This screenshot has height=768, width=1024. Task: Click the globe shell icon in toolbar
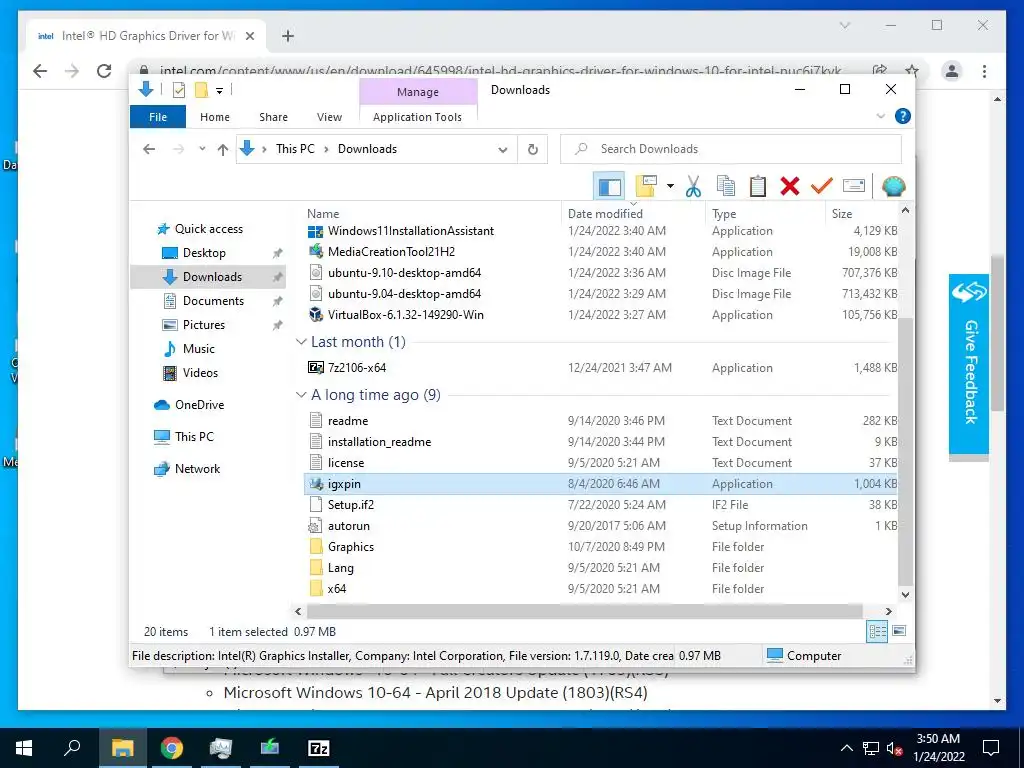pyautogui.click(x=893, y=187)
